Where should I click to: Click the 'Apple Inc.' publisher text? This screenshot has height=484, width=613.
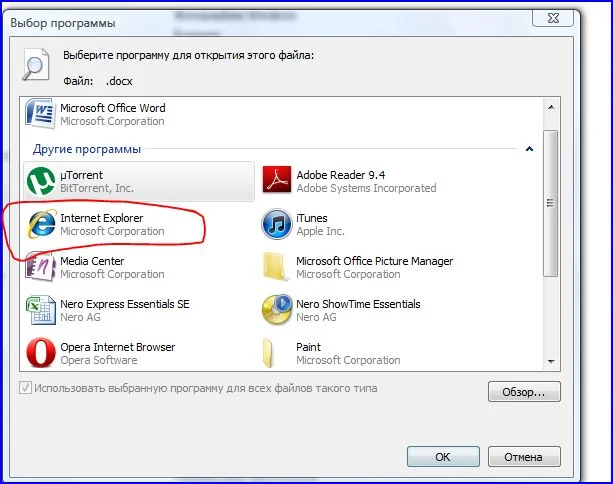(320, 231)
